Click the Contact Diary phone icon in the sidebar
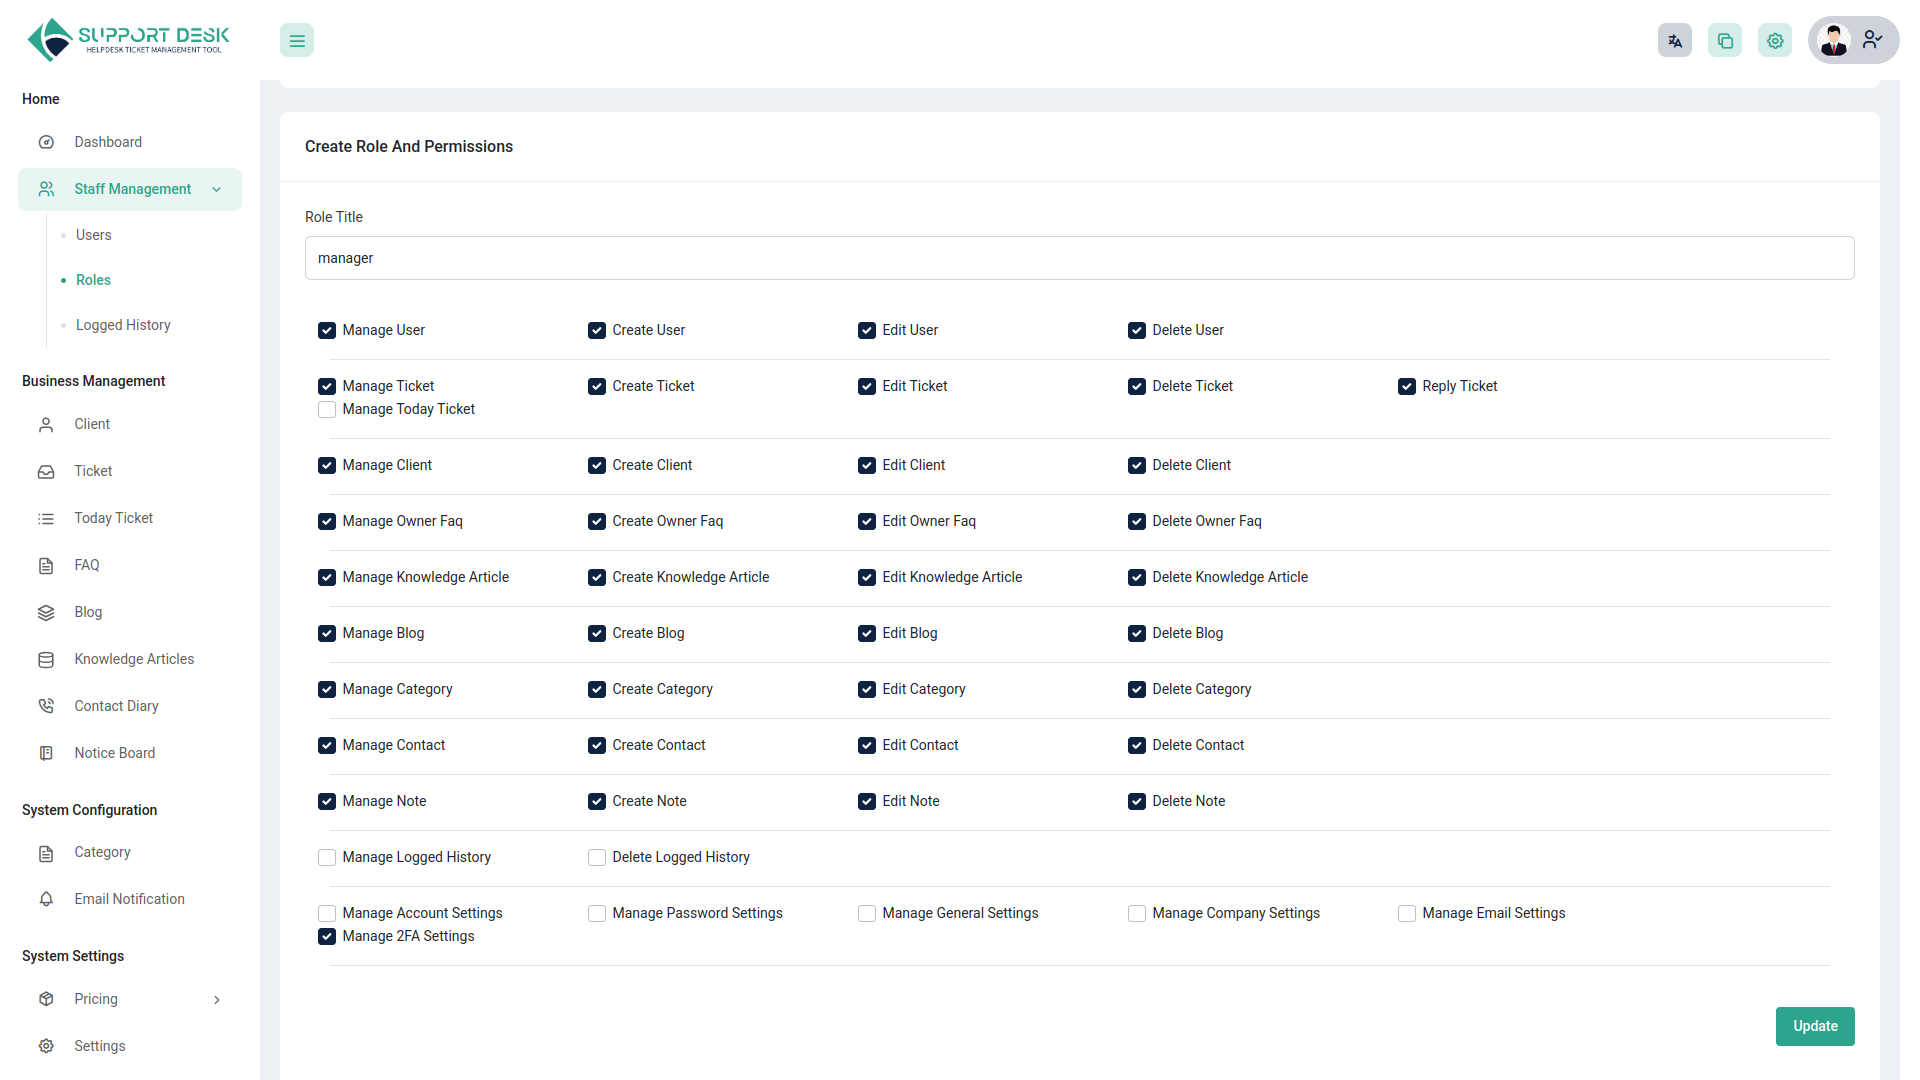The image size is (1920, 1080). pyautogui.click(x=46, y=706)
